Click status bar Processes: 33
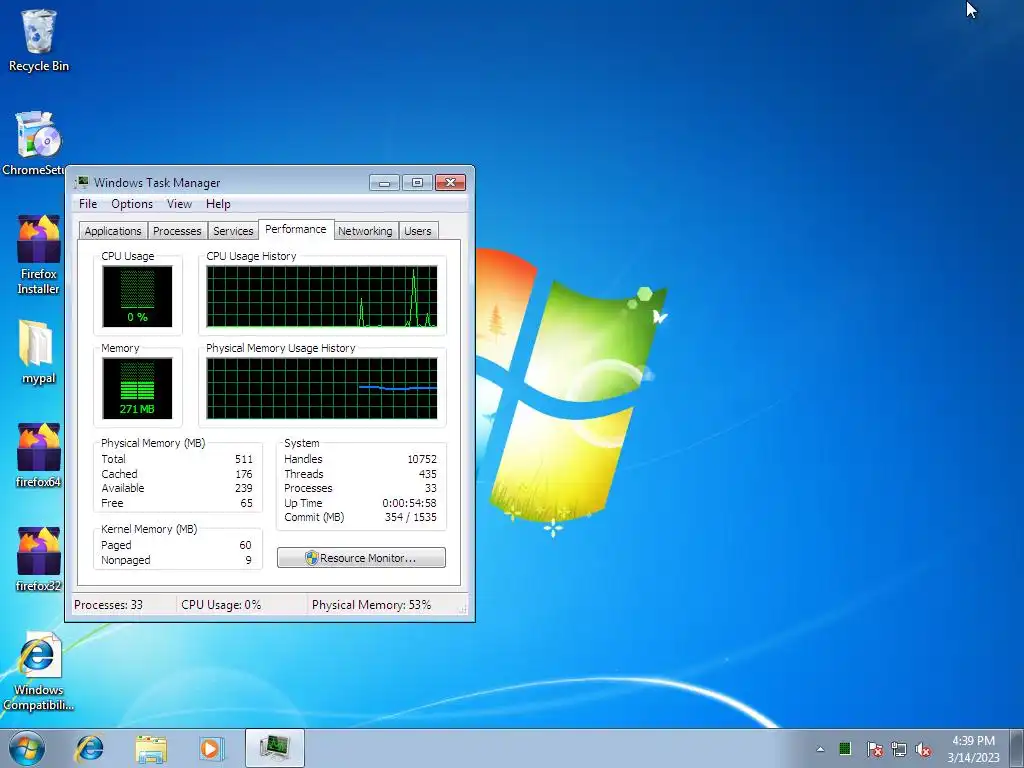Viewport: 1024px width, 768px height. tap(108, 605)
